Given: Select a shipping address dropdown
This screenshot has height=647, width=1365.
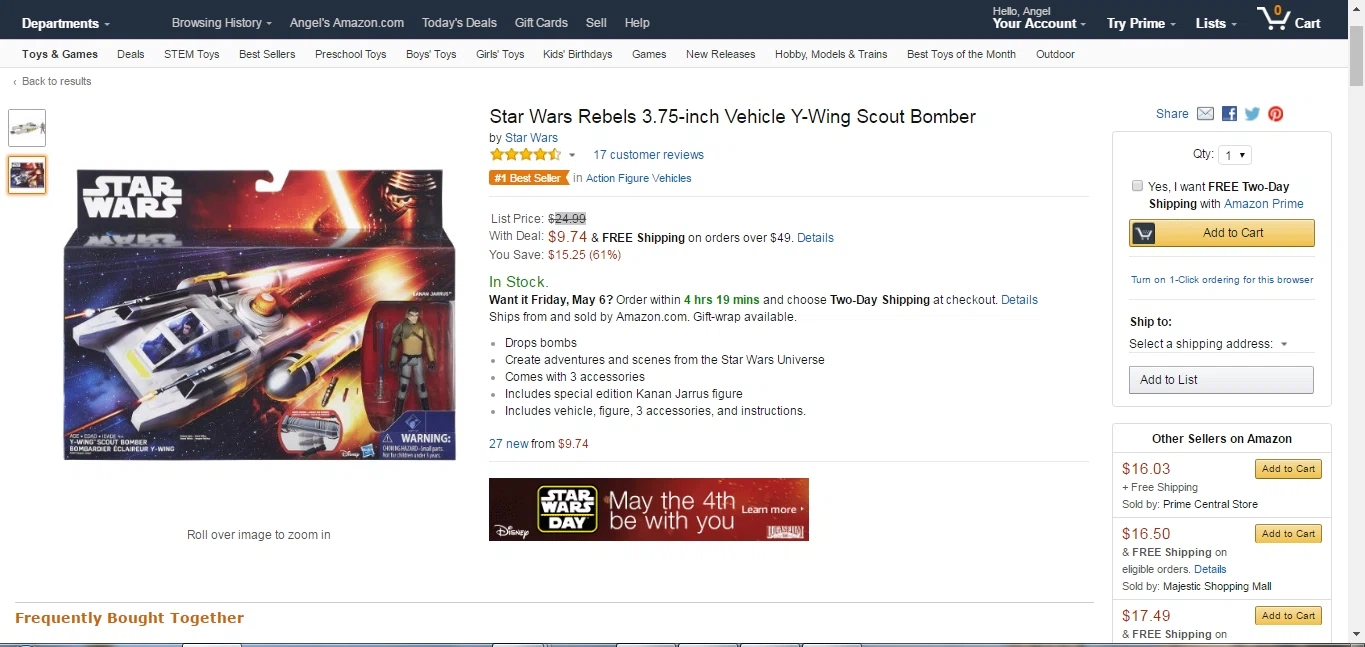Looking at the screenshot, I should tap(1208, 344).
